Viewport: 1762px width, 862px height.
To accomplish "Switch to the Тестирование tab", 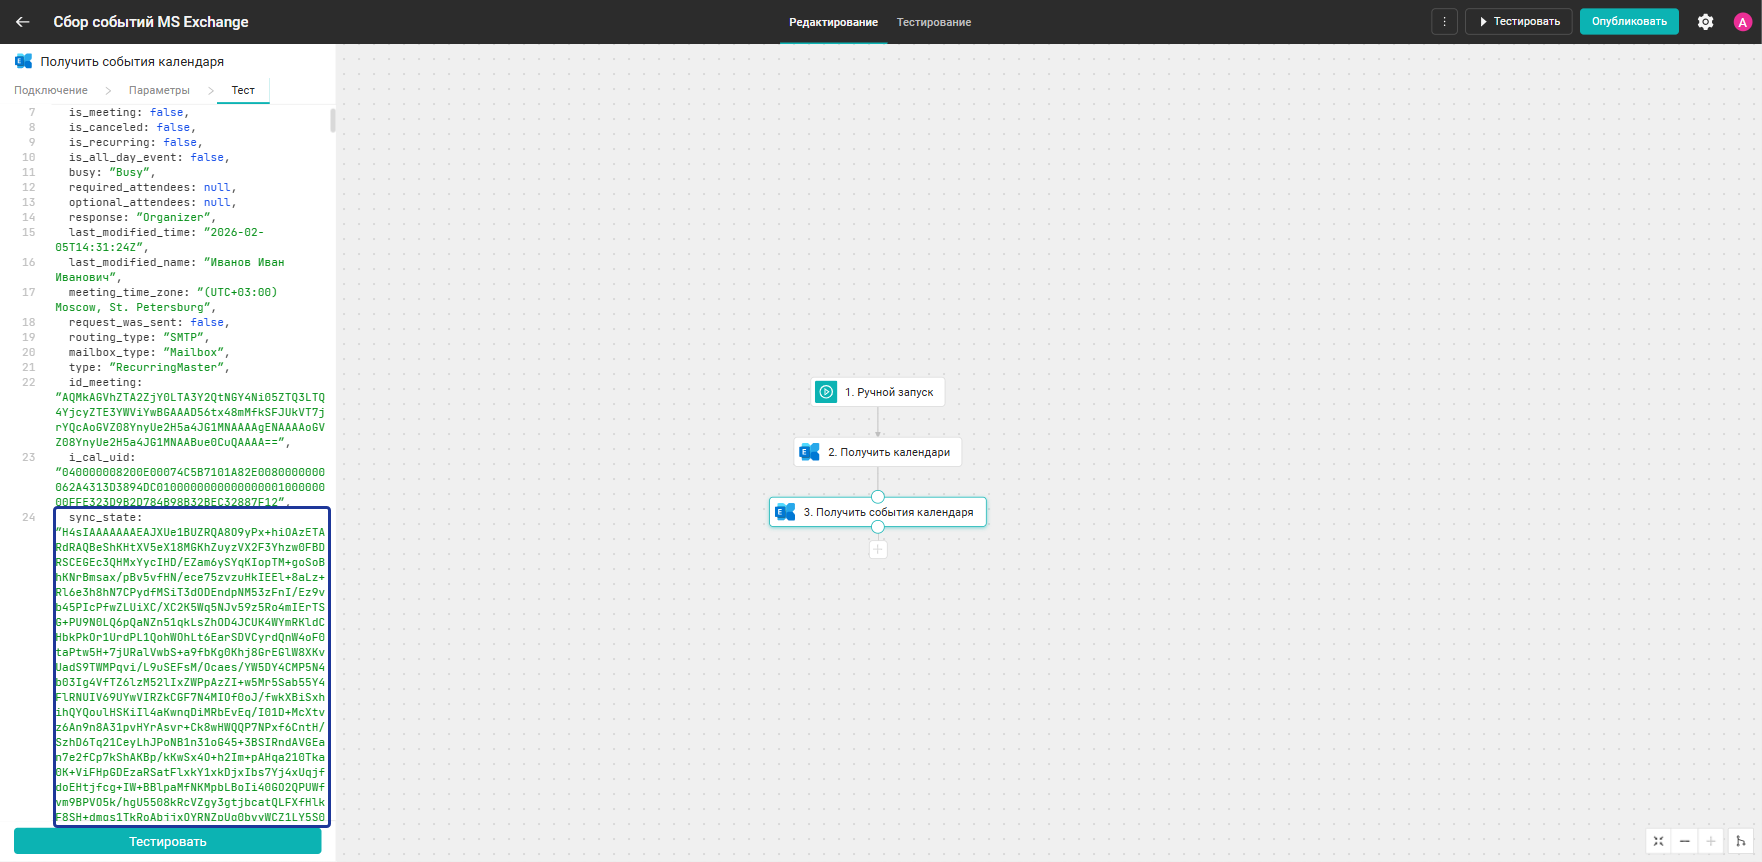I will point(934,22).
